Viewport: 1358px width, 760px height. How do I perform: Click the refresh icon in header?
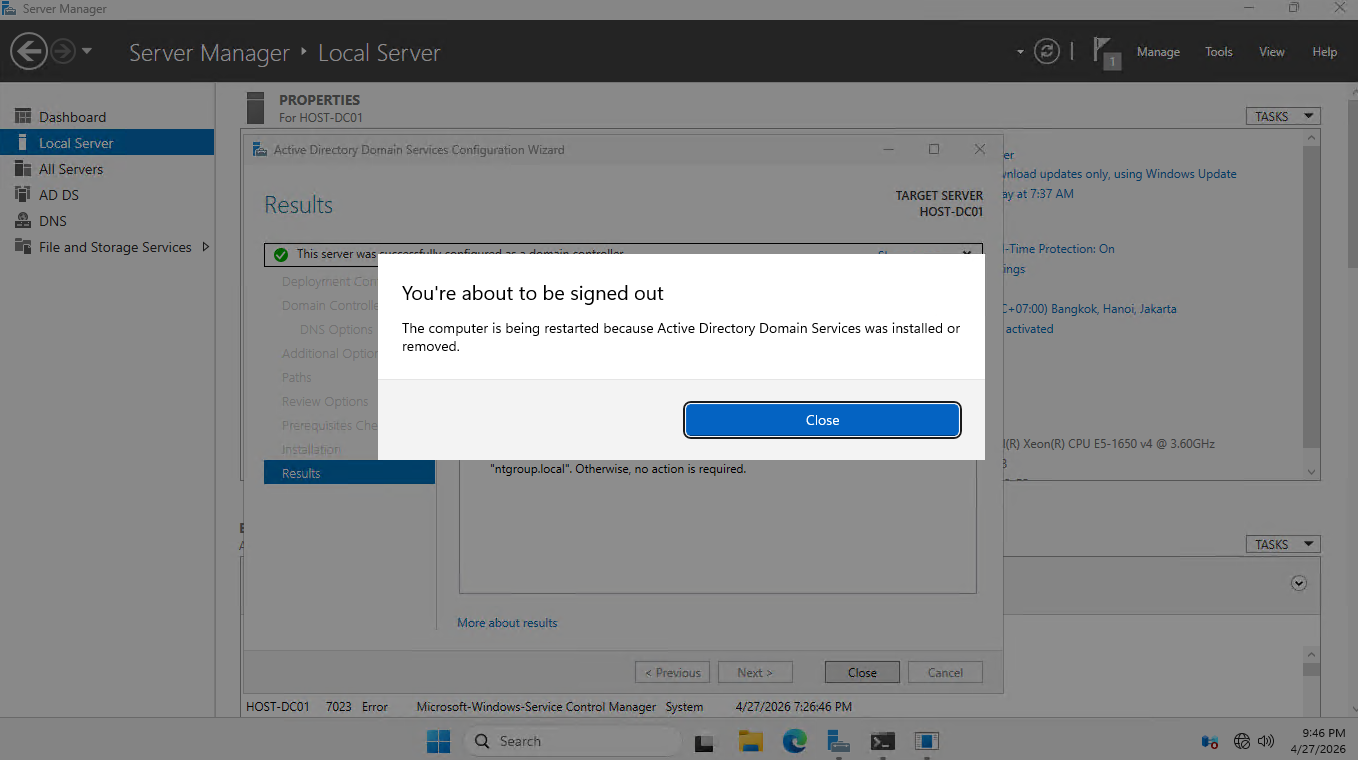1046,52
